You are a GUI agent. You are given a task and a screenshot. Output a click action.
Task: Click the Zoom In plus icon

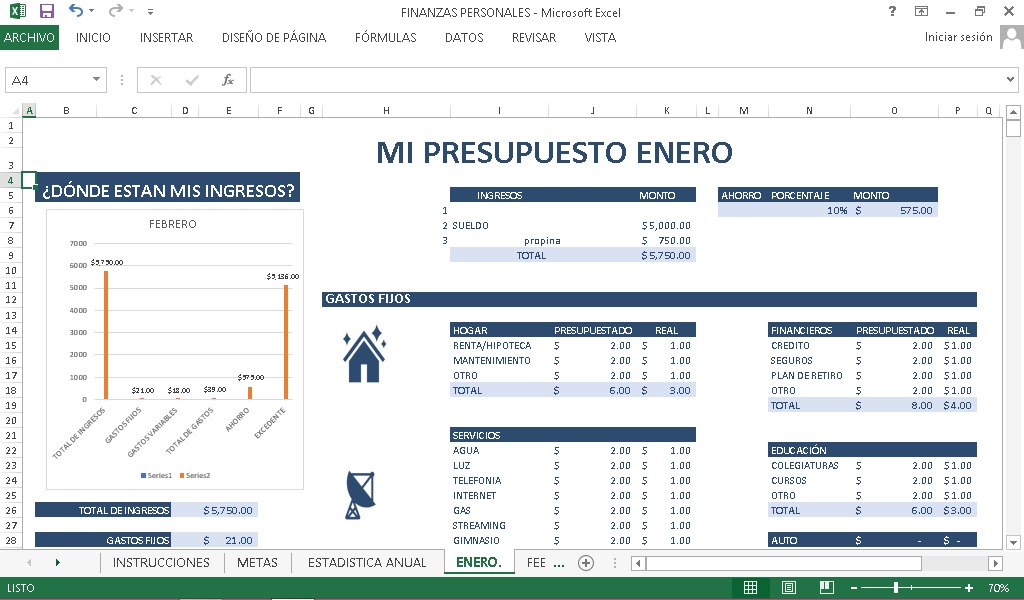967,587
